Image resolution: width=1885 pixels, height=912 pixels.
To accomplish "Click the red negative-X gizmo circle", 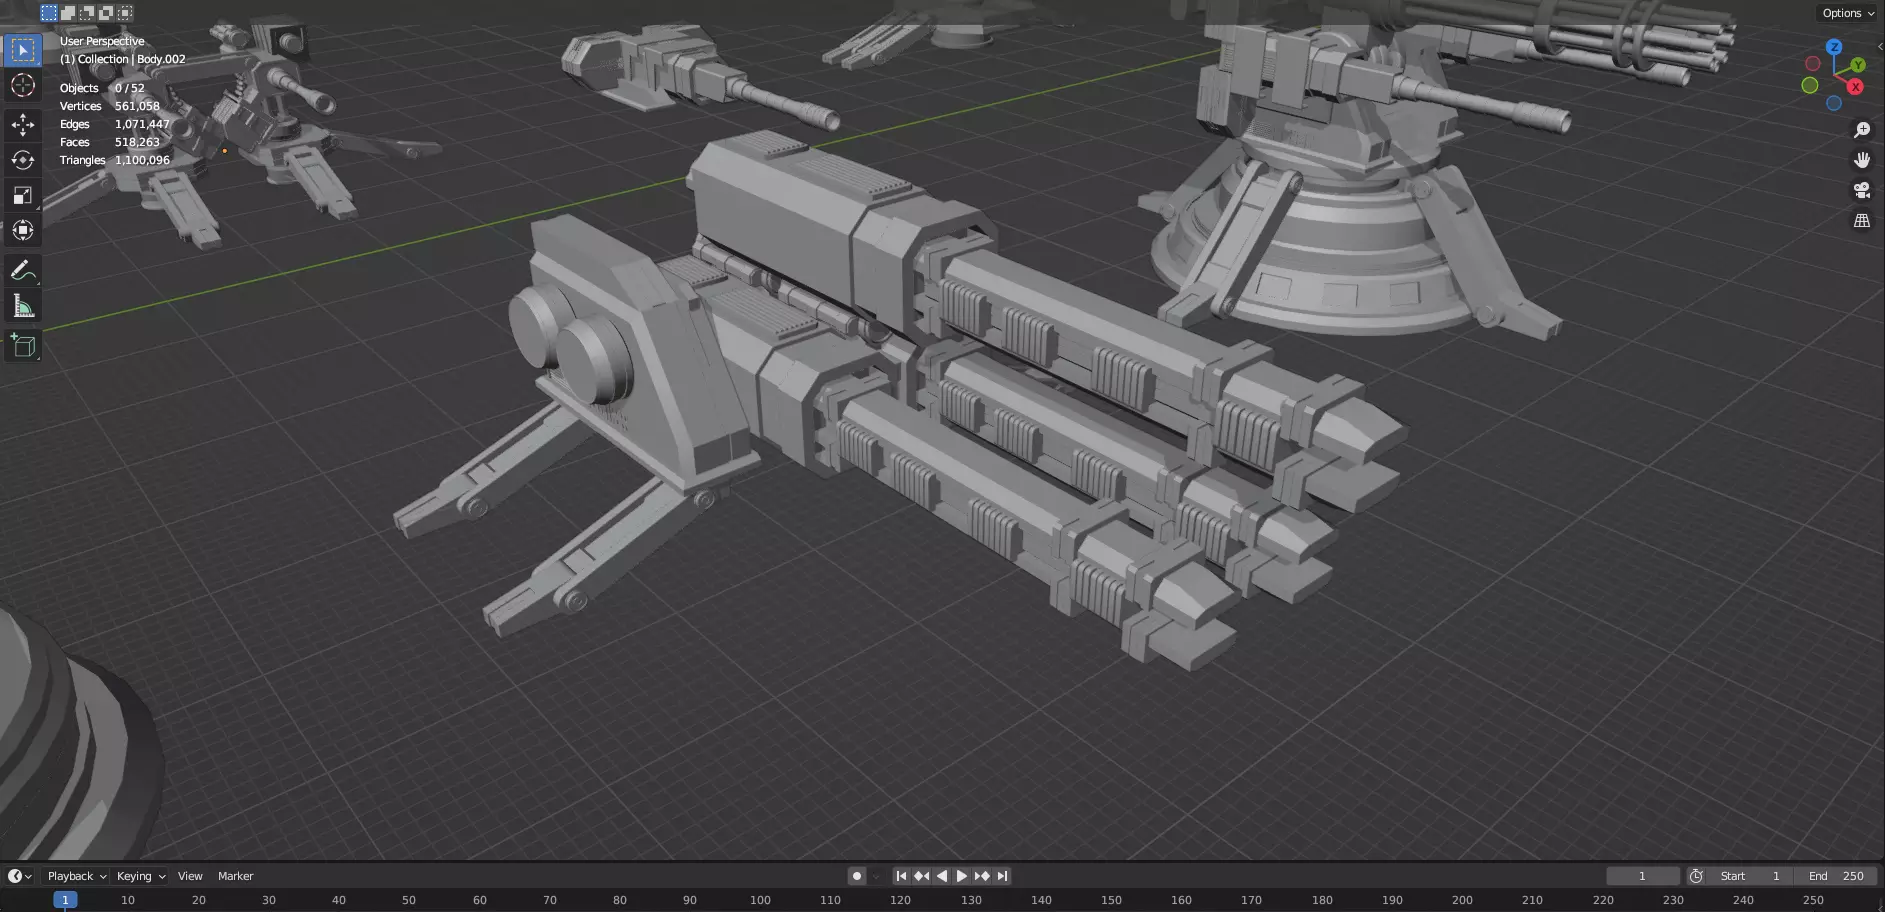I will coord(1812,64).
